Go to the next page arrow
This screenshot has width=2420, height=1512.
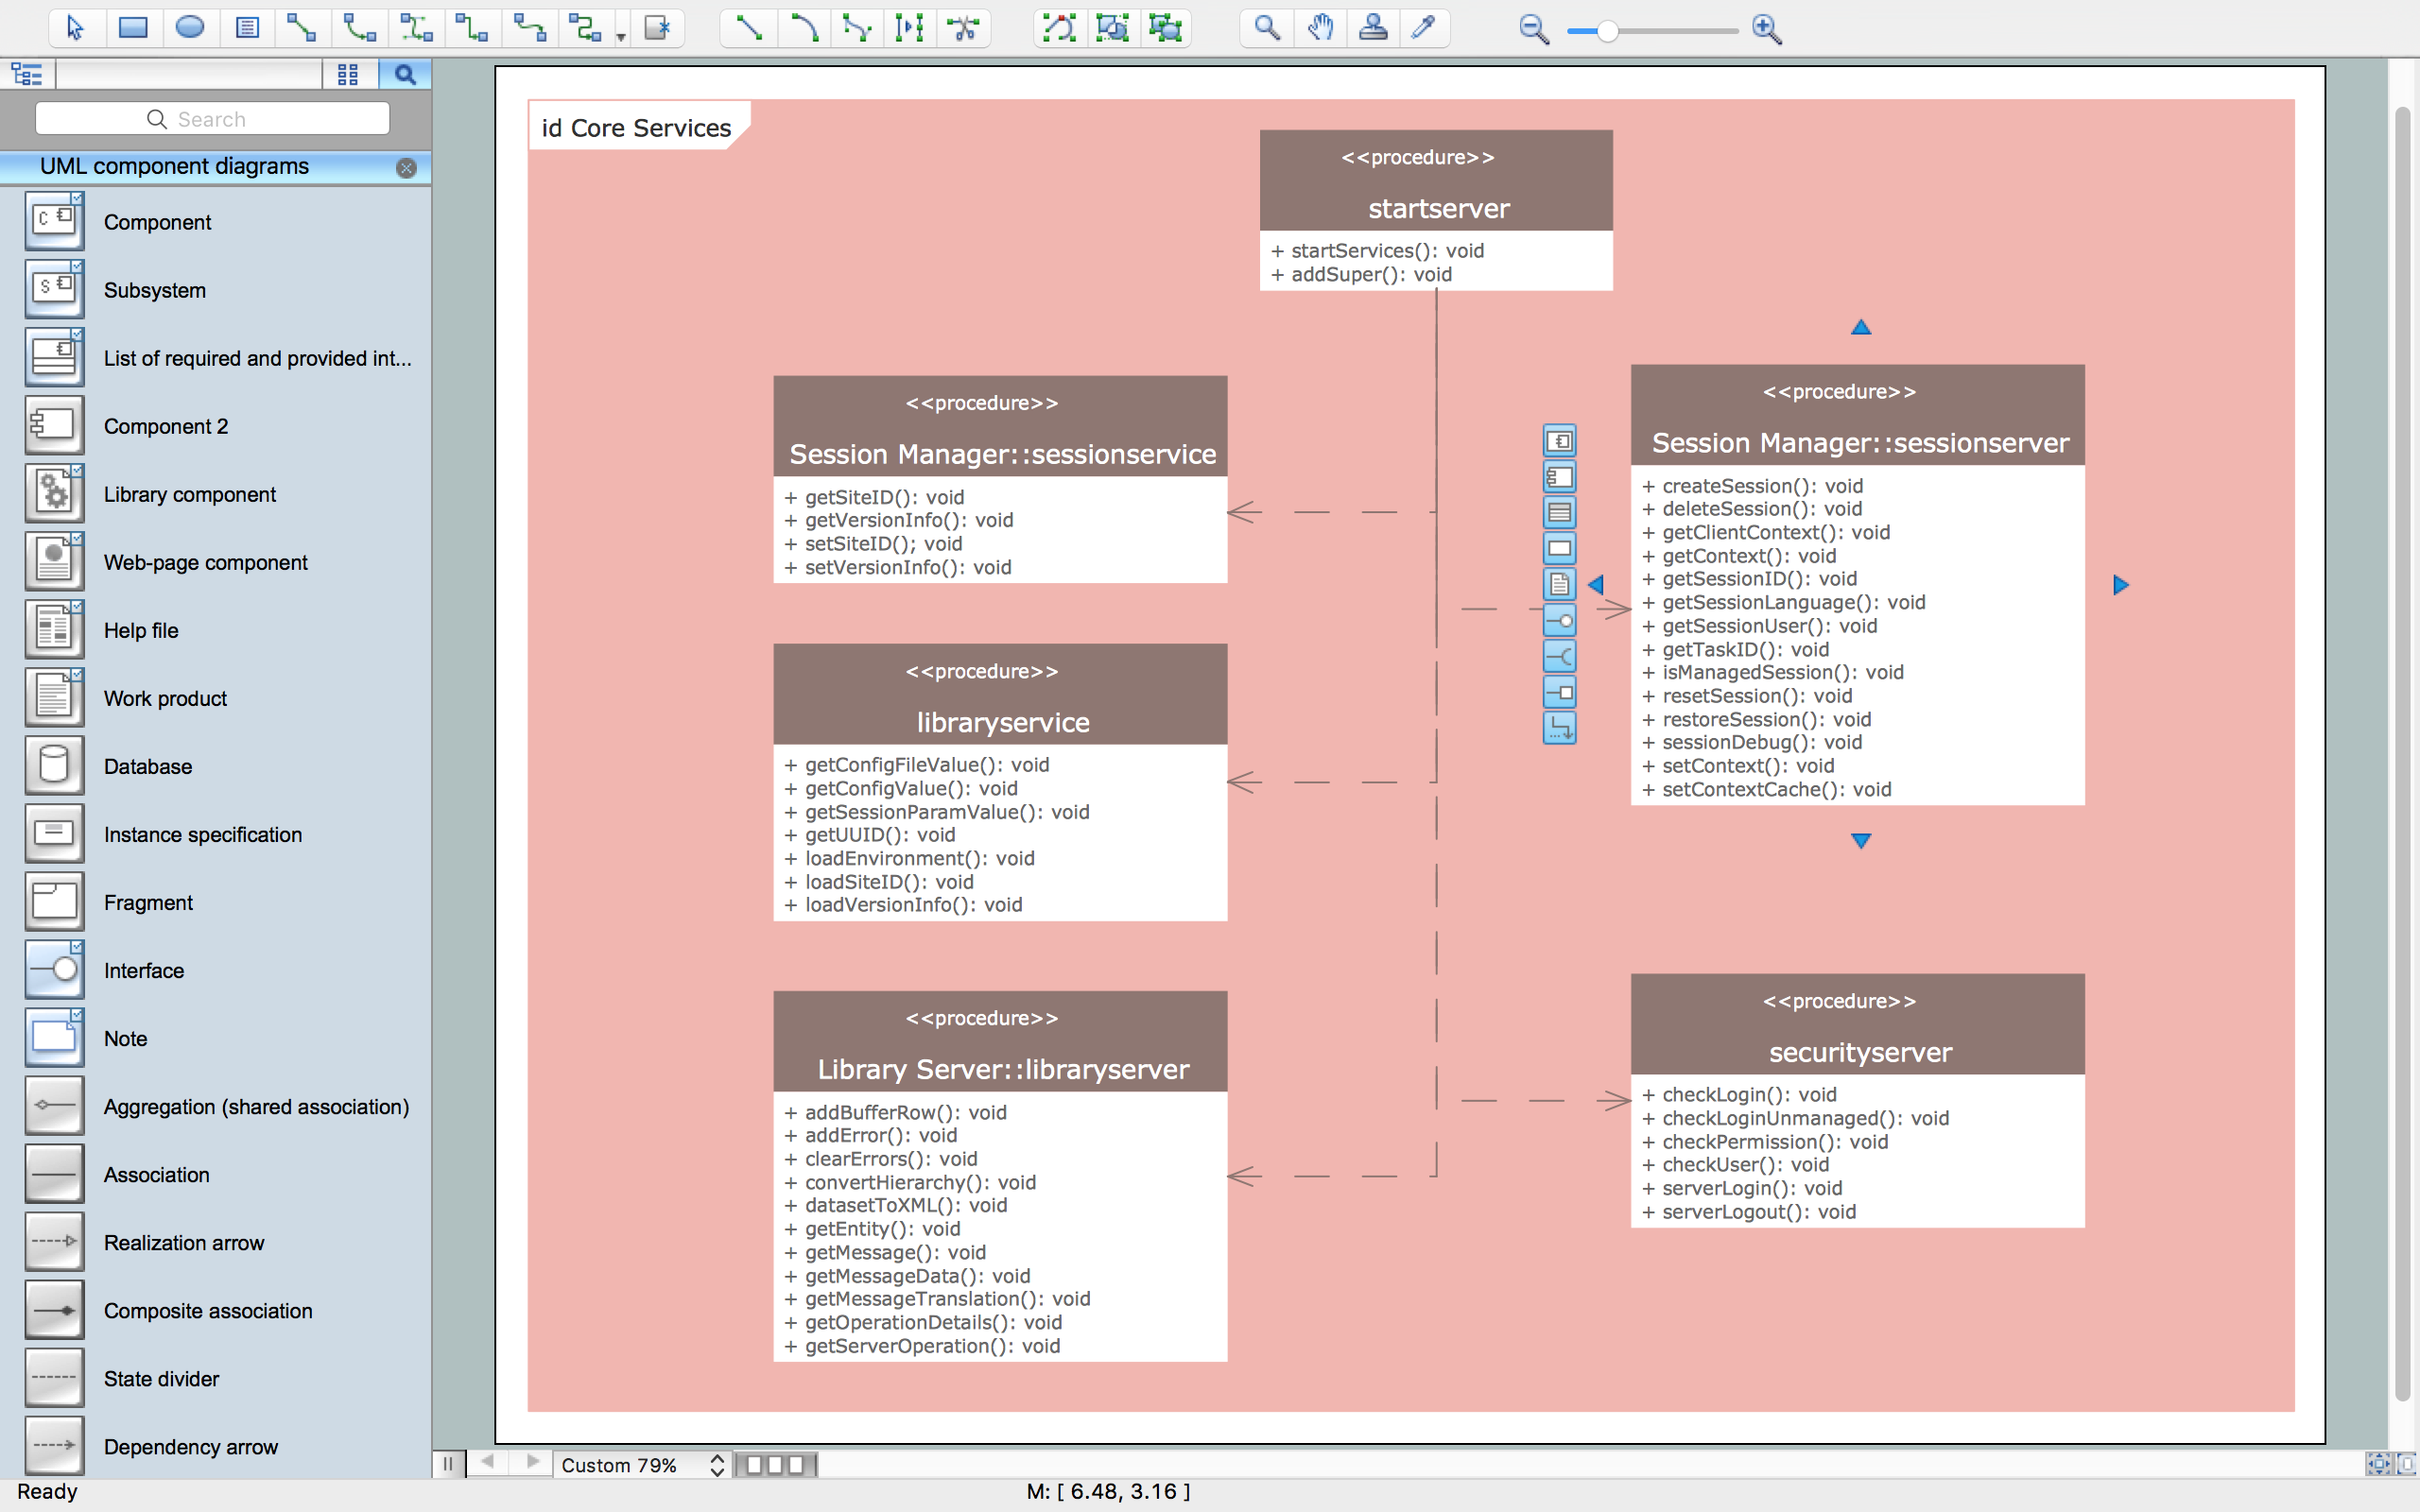pos(533,1462)
